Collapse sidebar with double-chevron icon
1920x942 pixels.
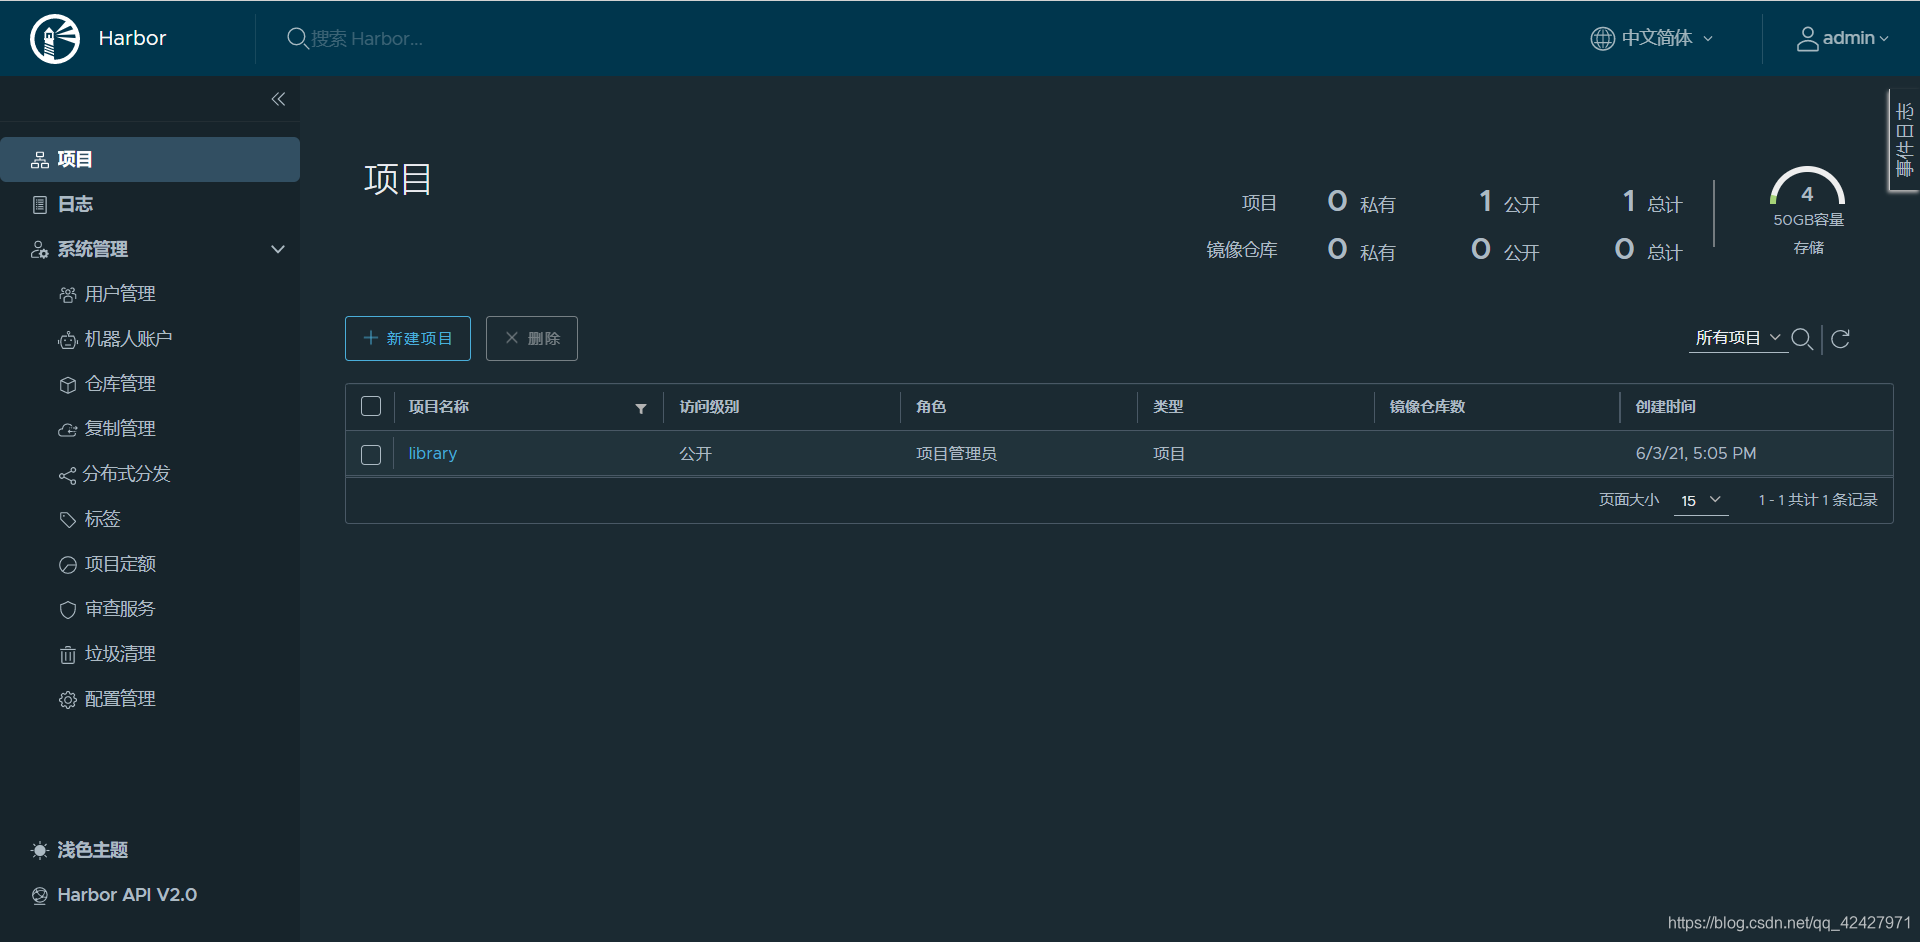pyautogui.click(x=278, y=99)
